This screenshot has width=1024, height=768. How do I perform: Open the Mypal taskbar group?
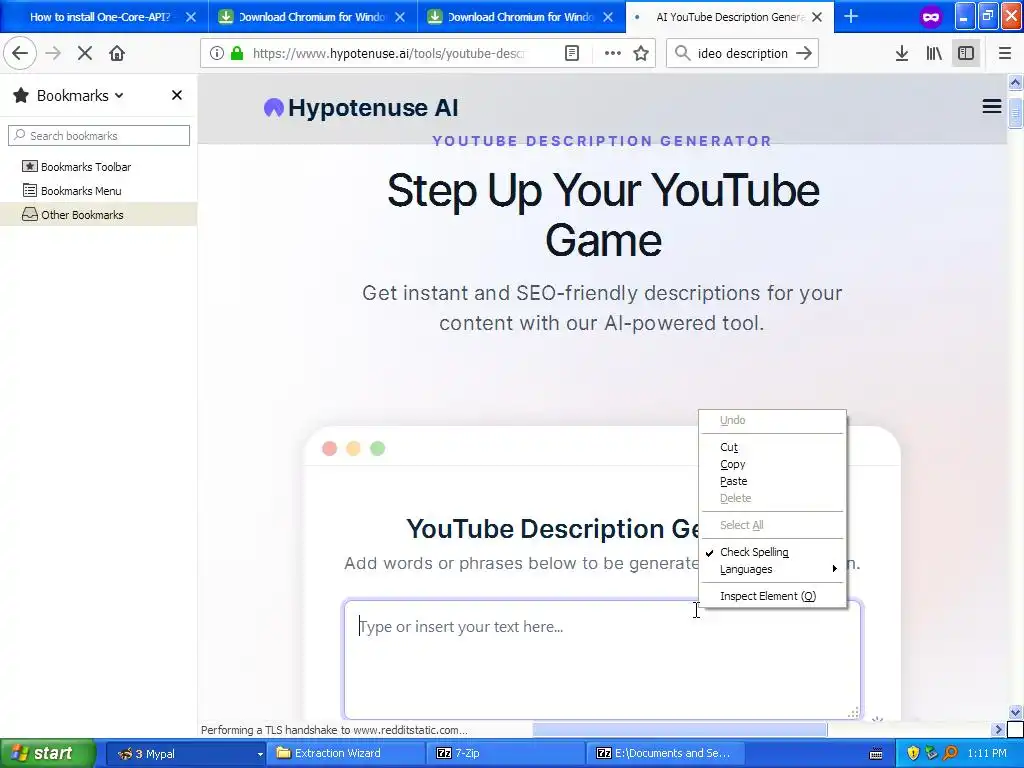coord(185,754)
